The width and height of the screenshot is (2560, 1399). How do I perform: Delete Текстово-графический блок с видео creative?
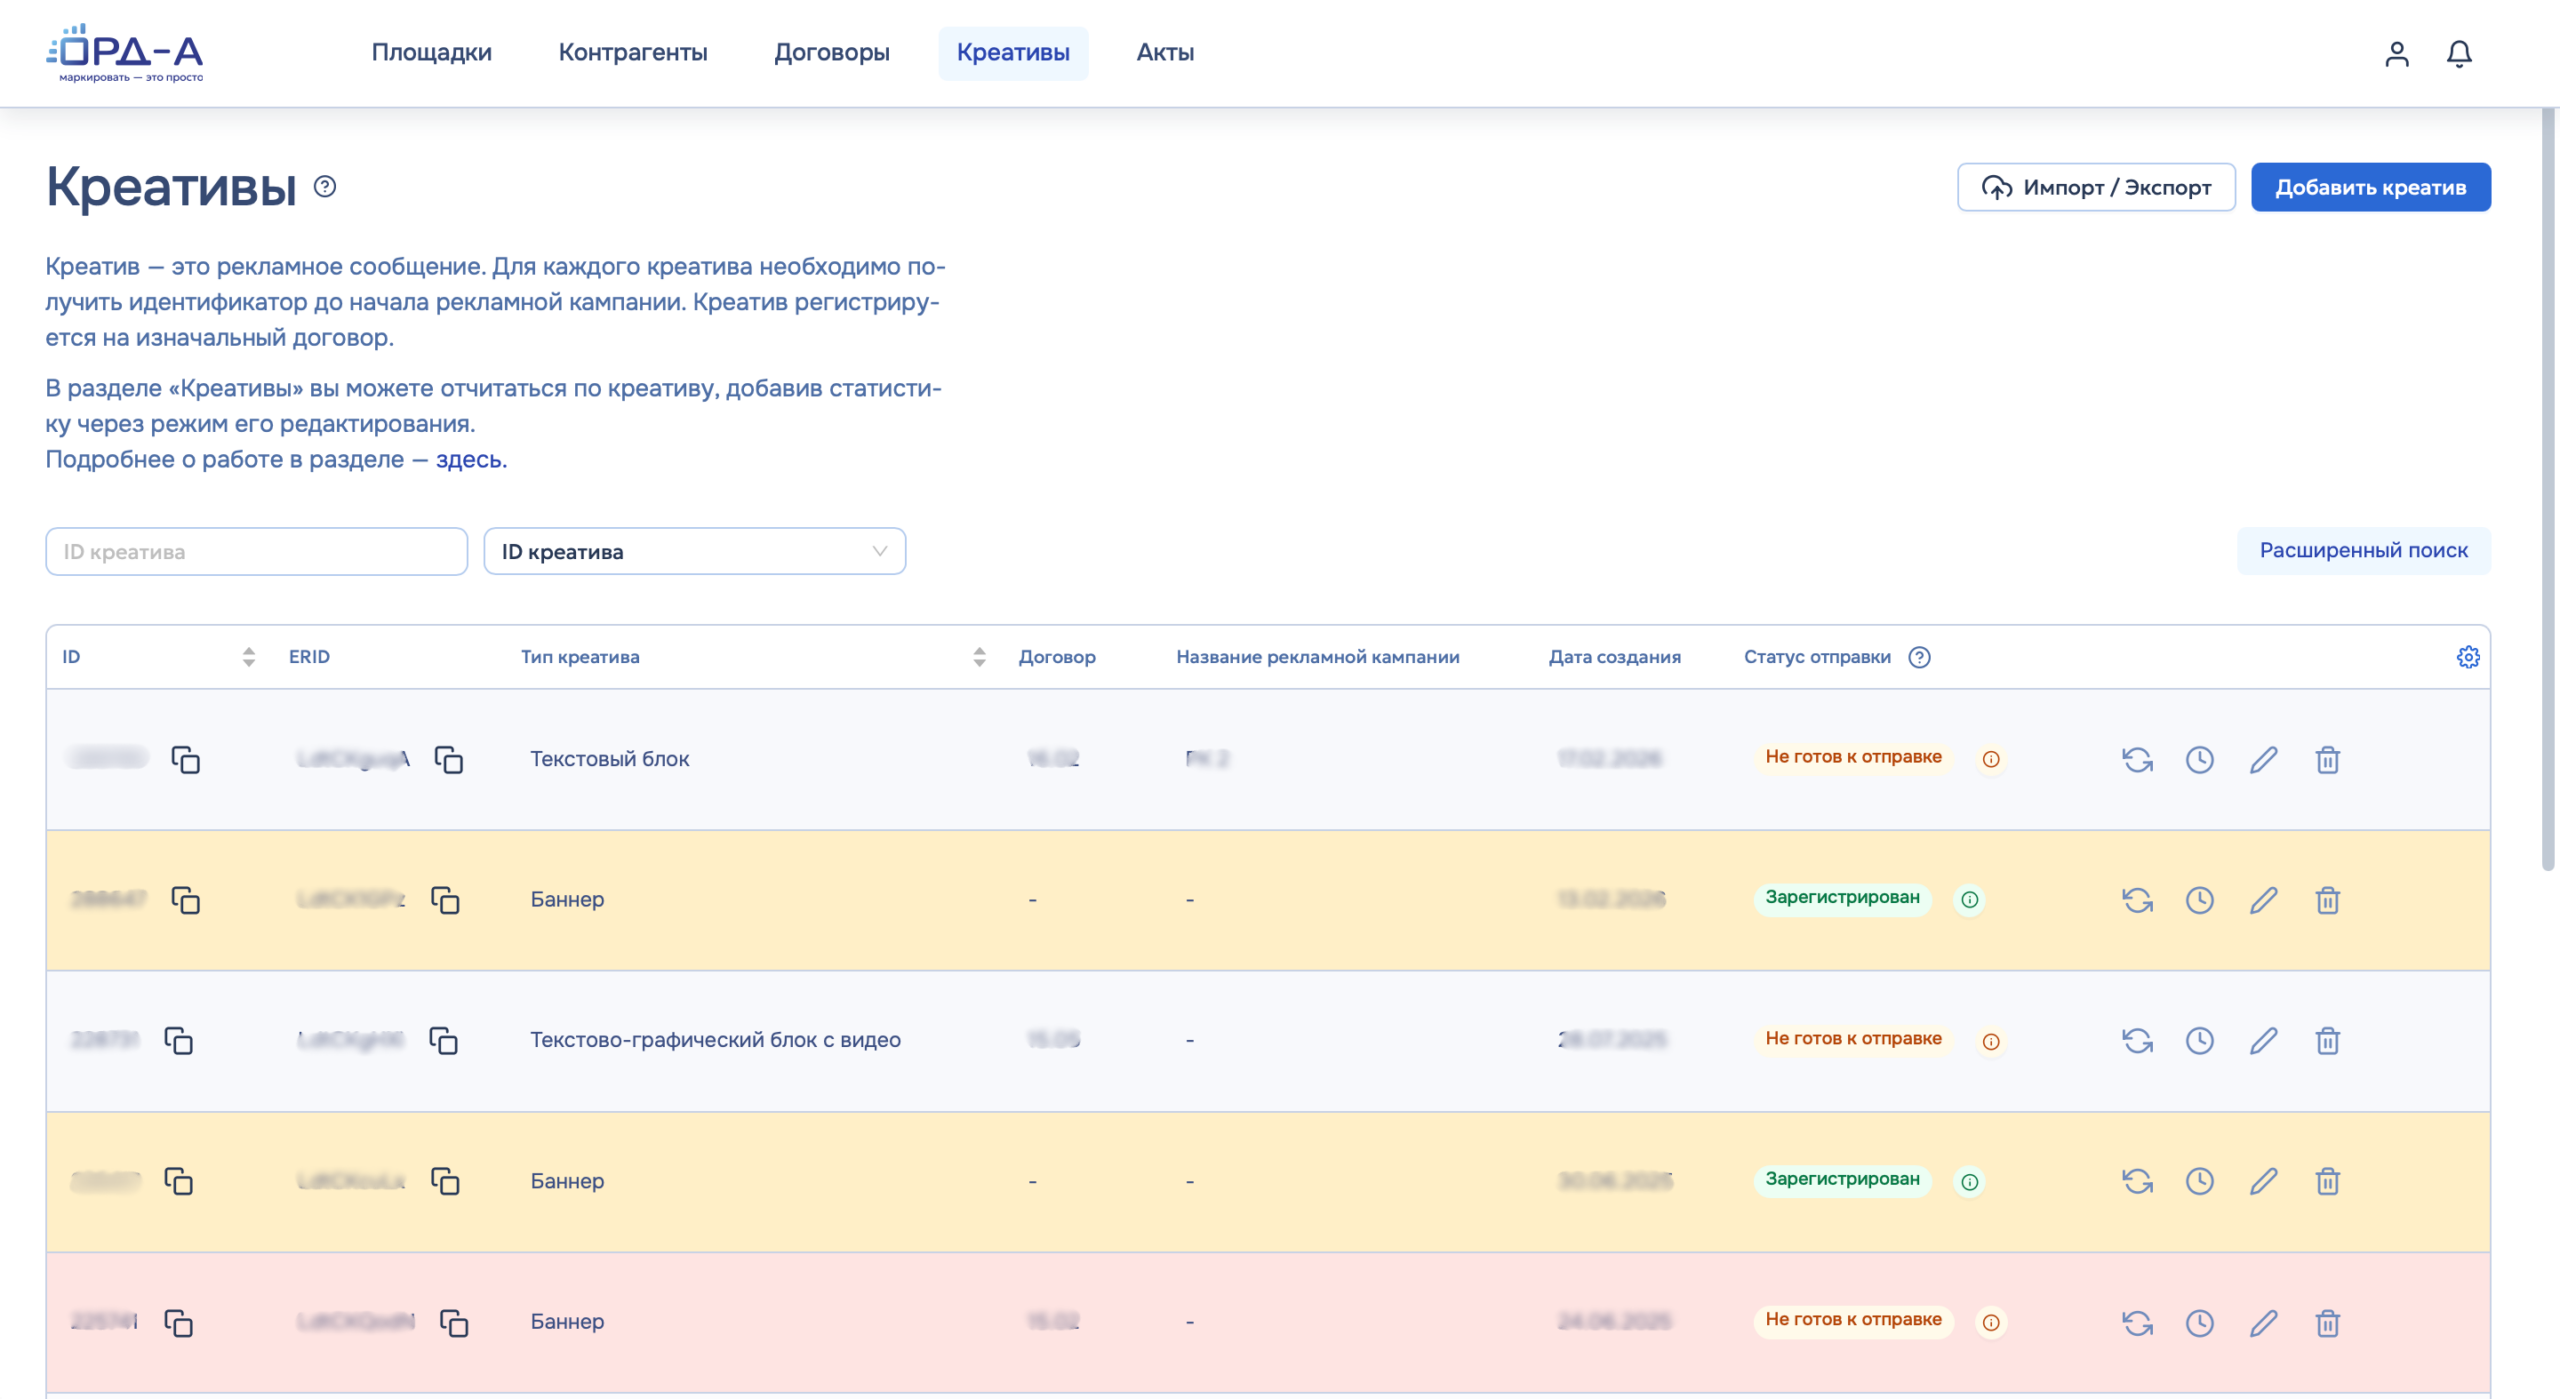pyautogui.click(x=2327, y=1040)
